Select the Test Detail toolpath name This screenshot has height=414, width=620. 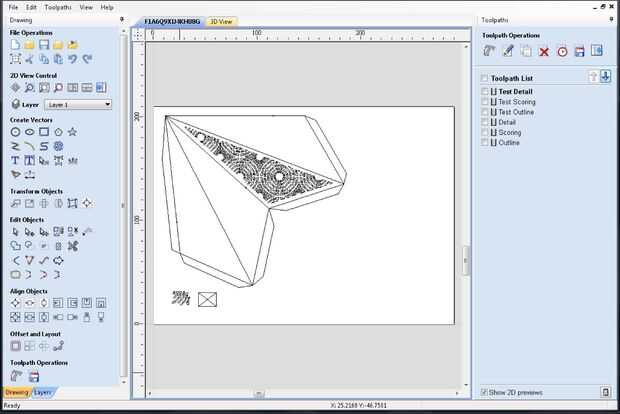(515, 91)
